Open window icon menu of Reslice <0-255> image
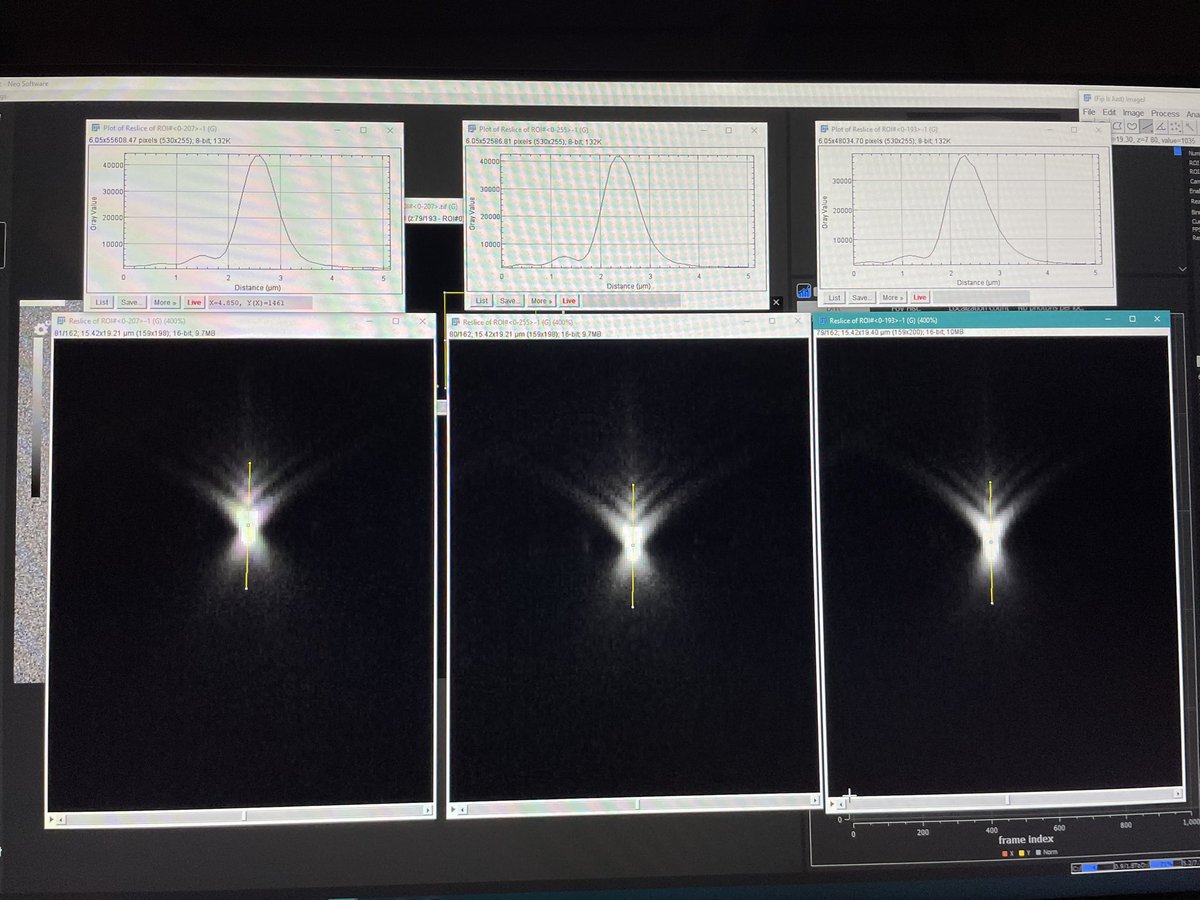The width and height of the screenshot is (1200, 900). click(456, 322)
